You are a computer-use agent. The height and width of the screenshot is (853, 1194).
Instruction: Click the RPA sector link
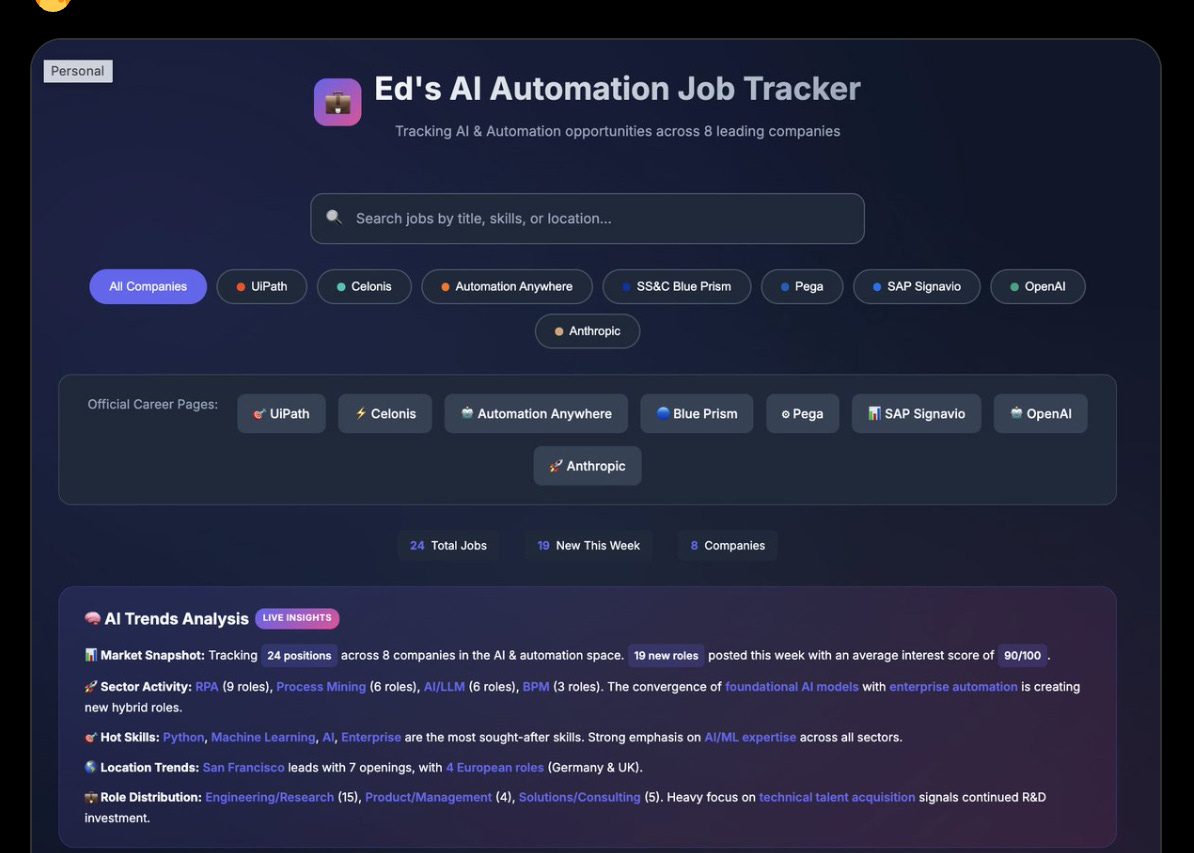tap(206, 686)
